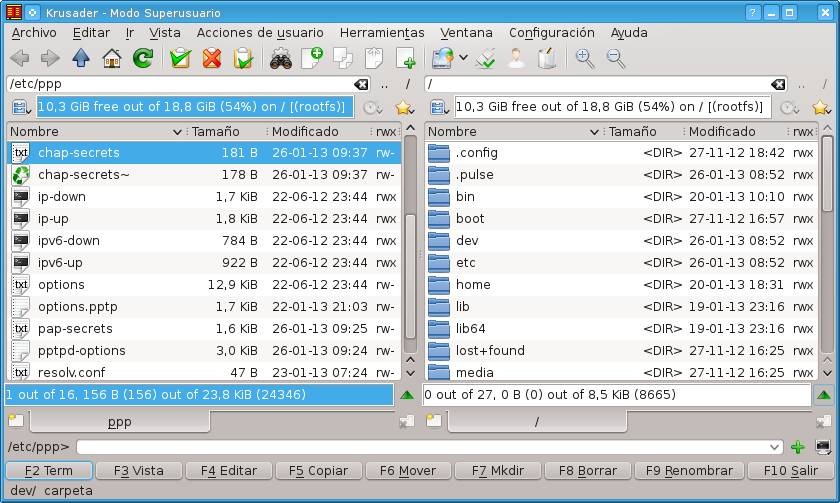840x503 pixels.
Task: Open the Archivo menu
Action: (x=34, y=33)
